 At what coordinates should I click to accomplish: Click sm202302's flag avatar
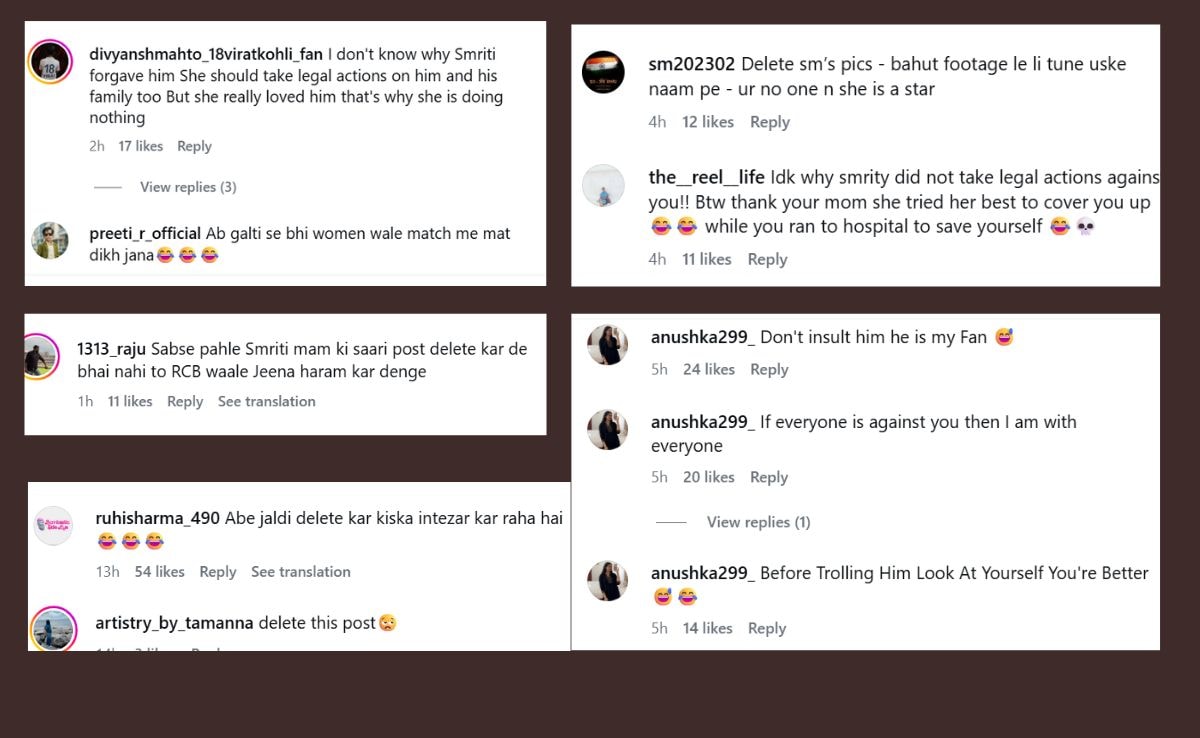pyautogui.click(x=603, y=72)
